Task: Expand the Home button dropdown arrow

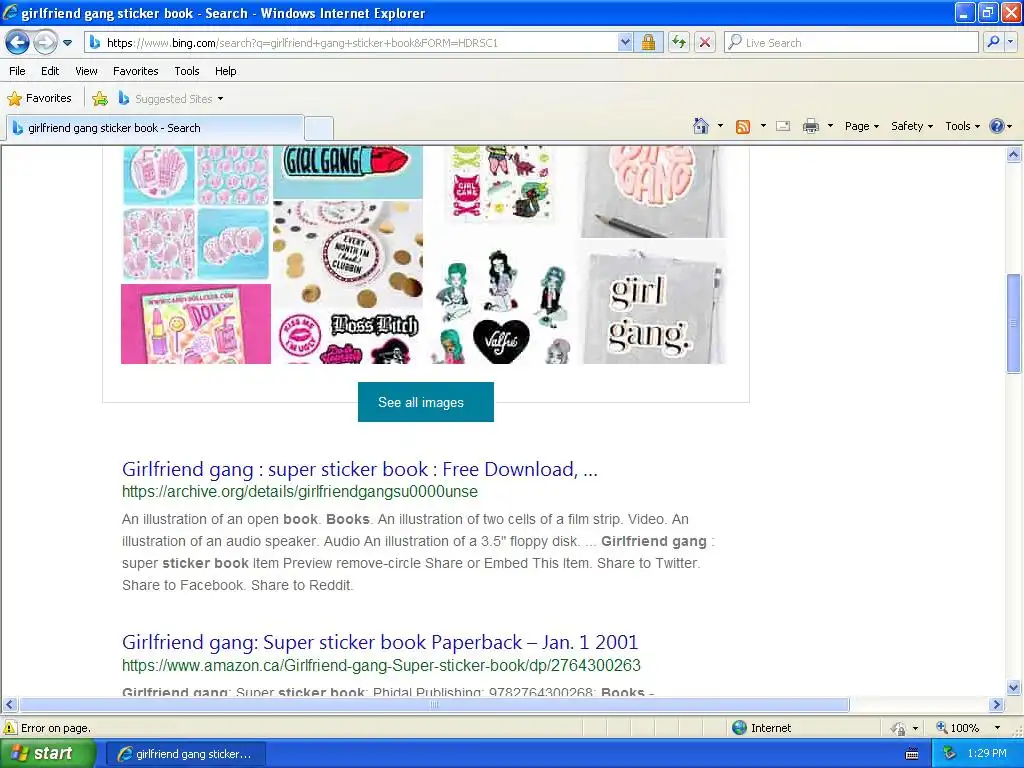Action: [x=720, y=126]
